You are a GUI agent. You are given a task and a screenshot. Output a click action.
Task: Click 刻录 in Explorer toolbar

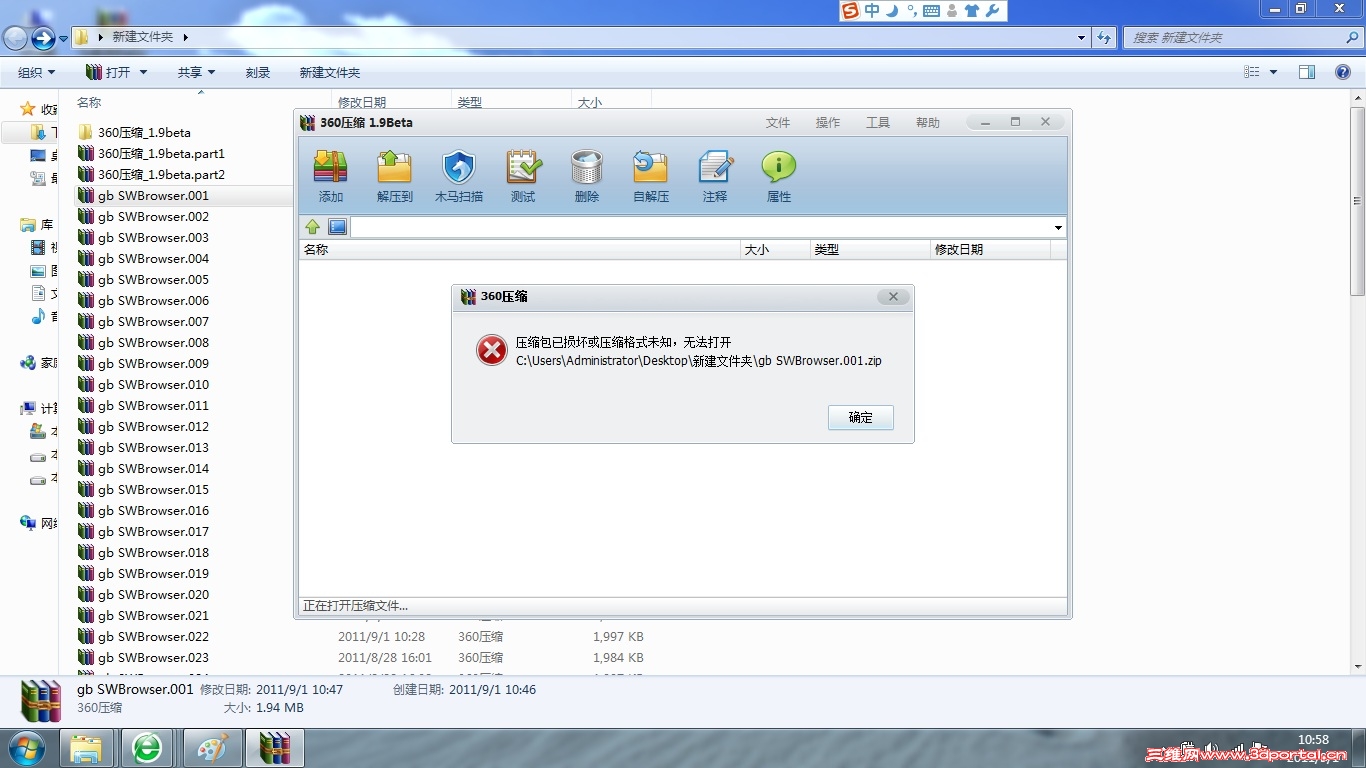(258, 73)
